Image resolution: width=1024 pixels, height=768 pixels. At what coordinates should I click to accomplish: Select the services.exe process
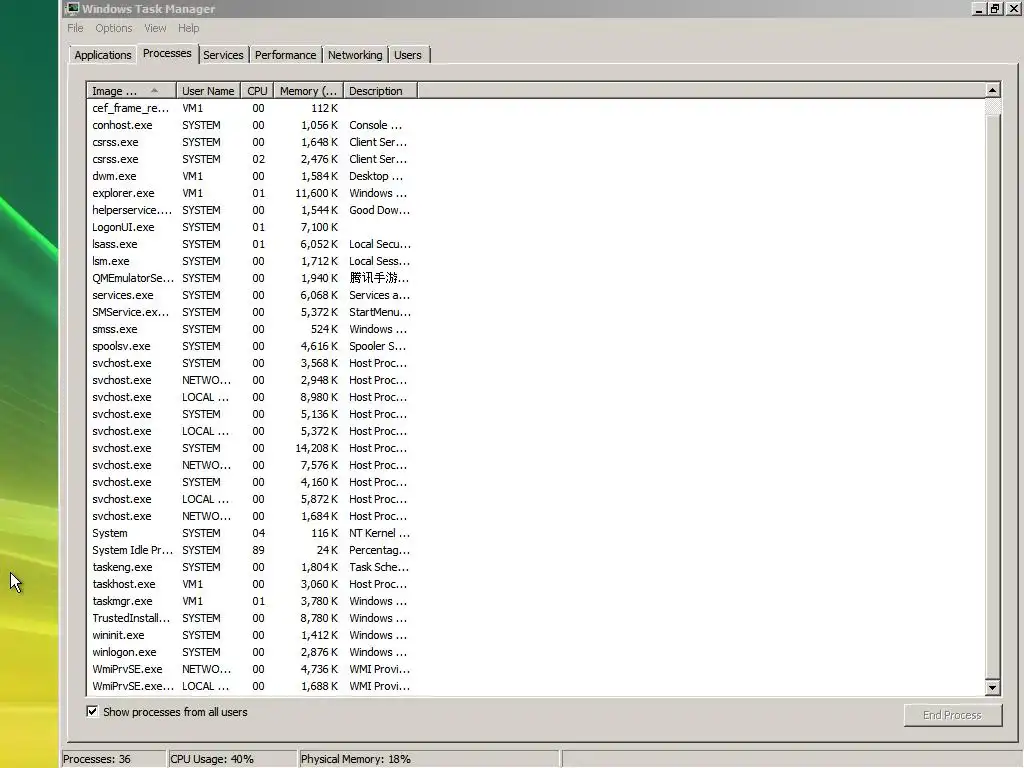pyautogui.click(x=251, y=295)
